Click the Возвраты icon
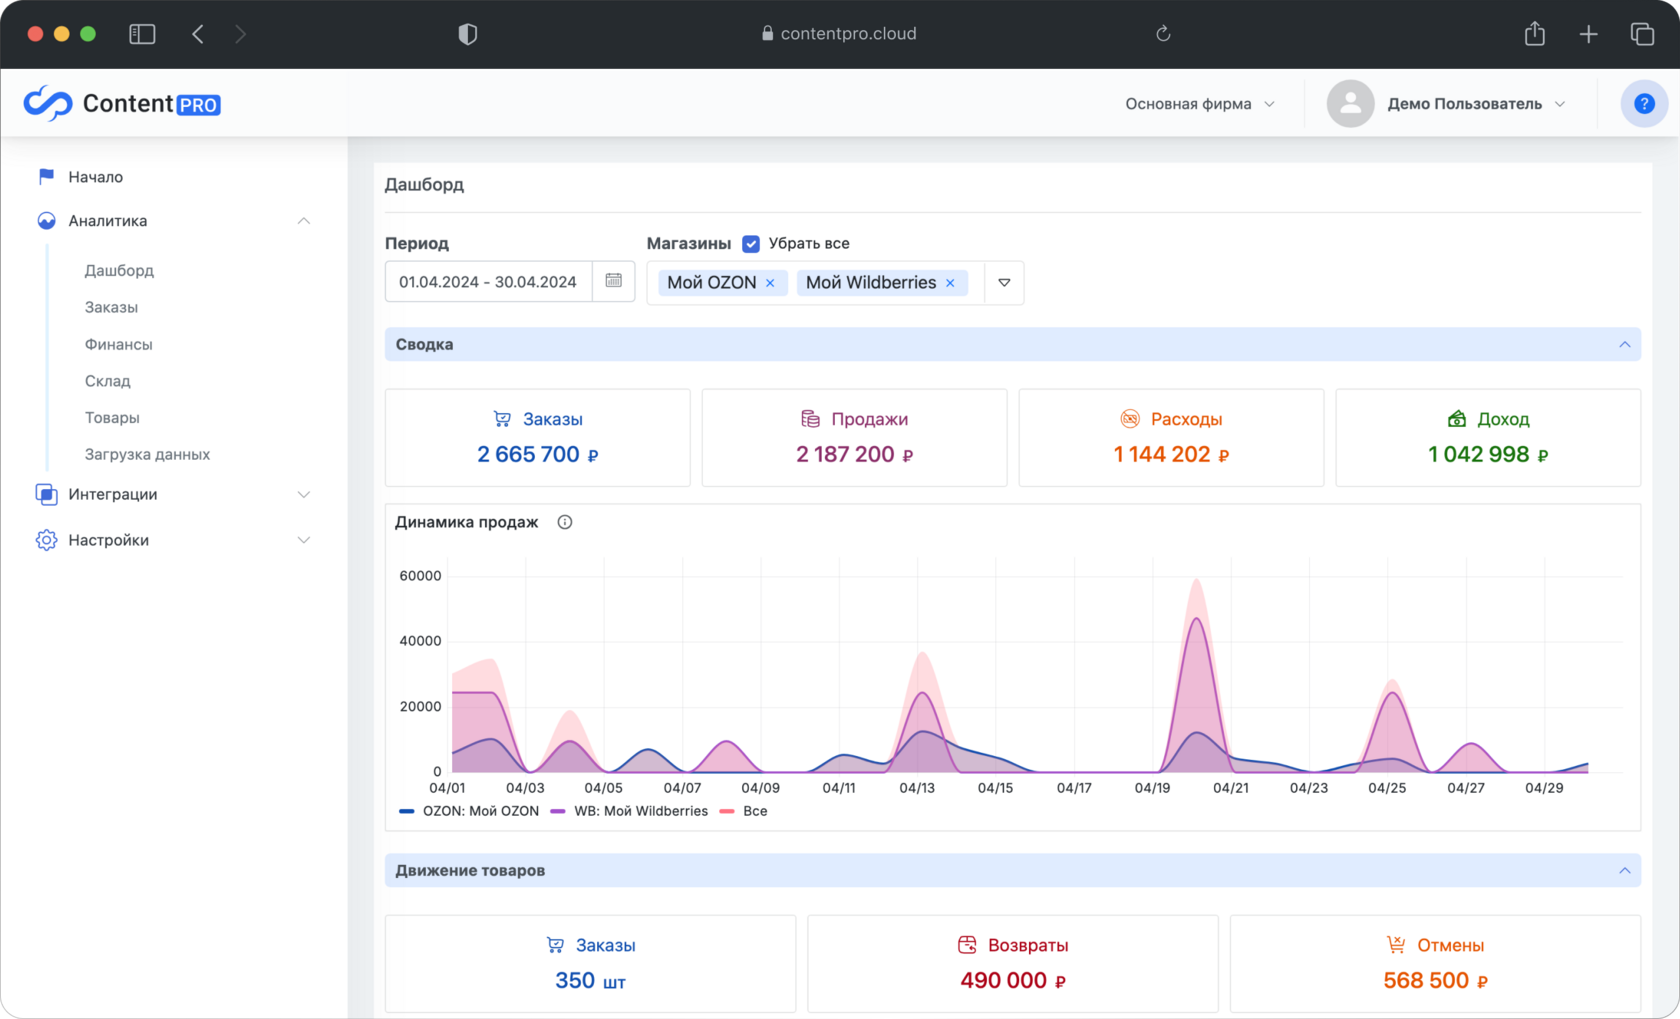1680x1019 pixels. [967, 945]
